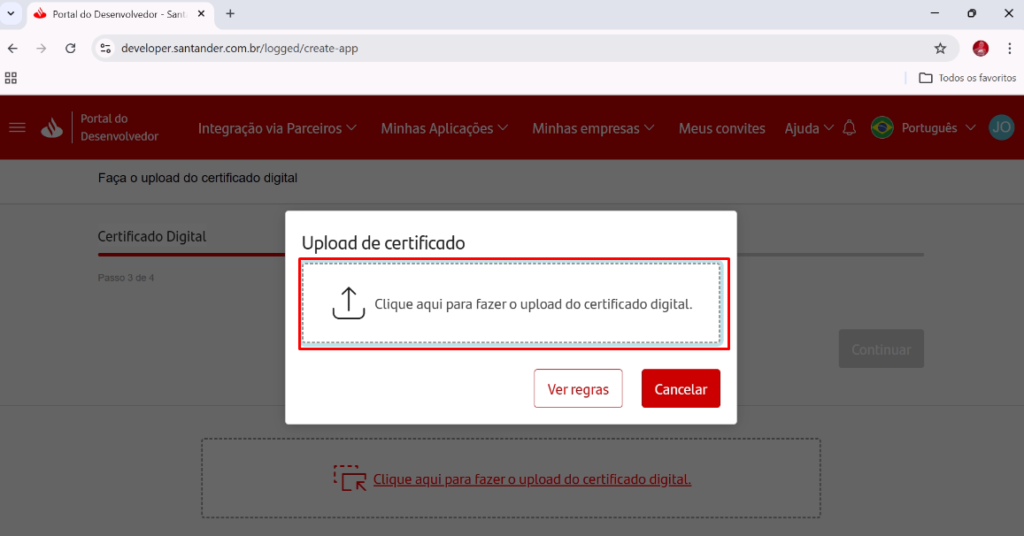This screenshot has height=536, width=1024.
Task: Bookmark this page with star icon
Action: pos(940,48)
